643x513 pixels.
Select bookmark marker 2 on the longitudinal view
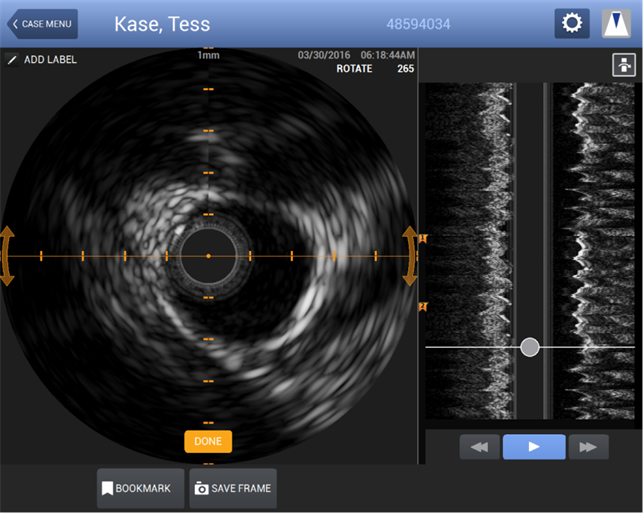coord(423,306)
